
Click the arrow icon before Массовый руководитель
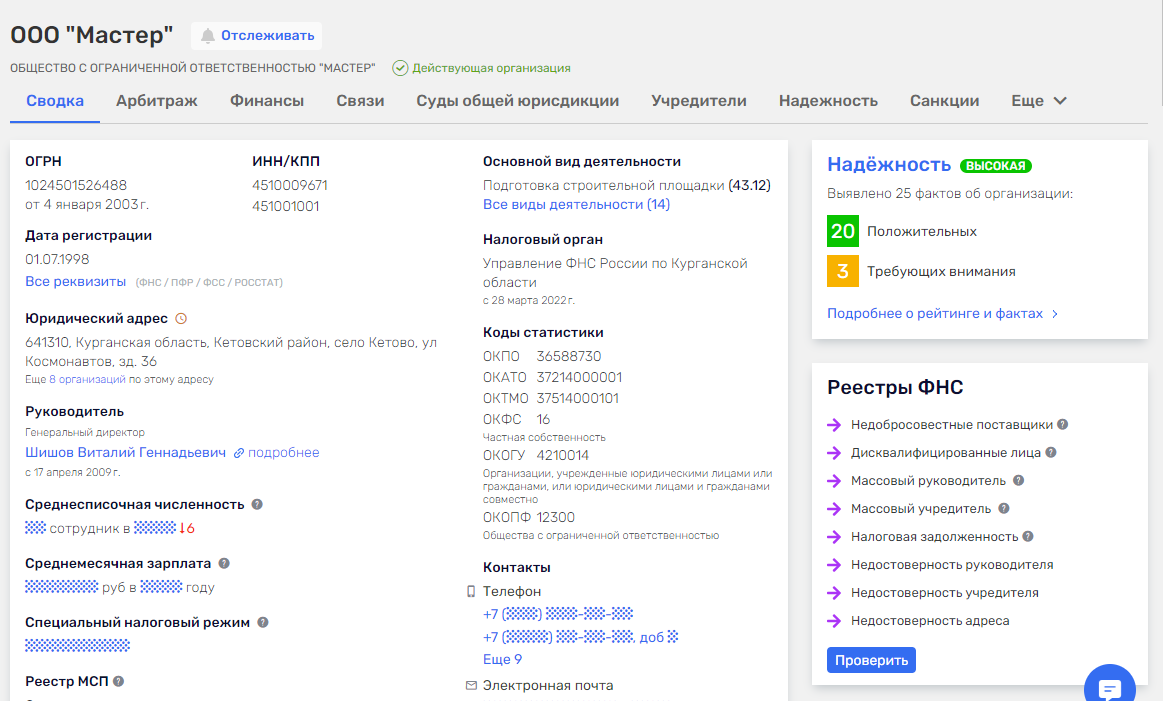[834, 481]
